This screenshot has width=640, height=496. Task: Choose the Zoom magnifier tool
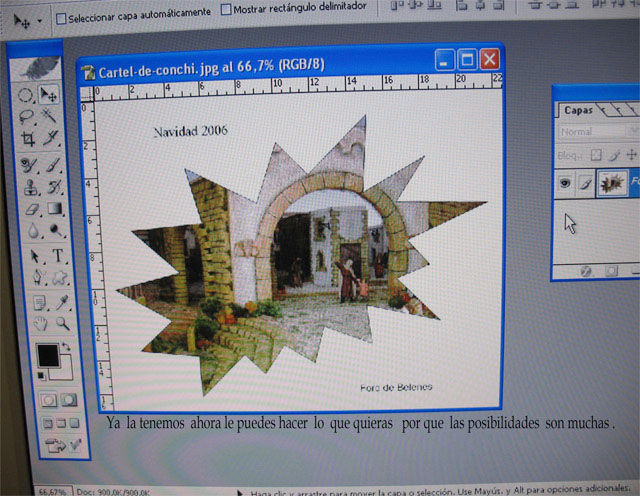click(62, 323)
